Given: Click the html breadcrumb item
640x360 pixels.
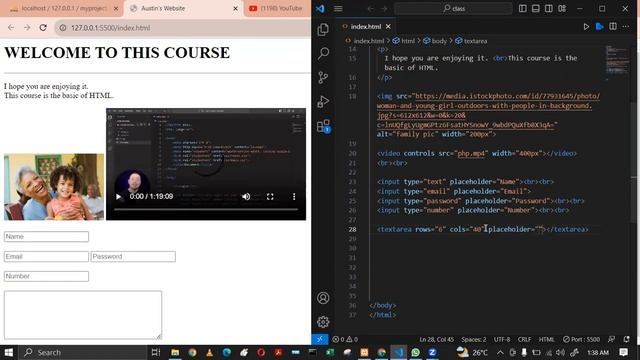Looking at the screenshot, I should click(407, 41).
